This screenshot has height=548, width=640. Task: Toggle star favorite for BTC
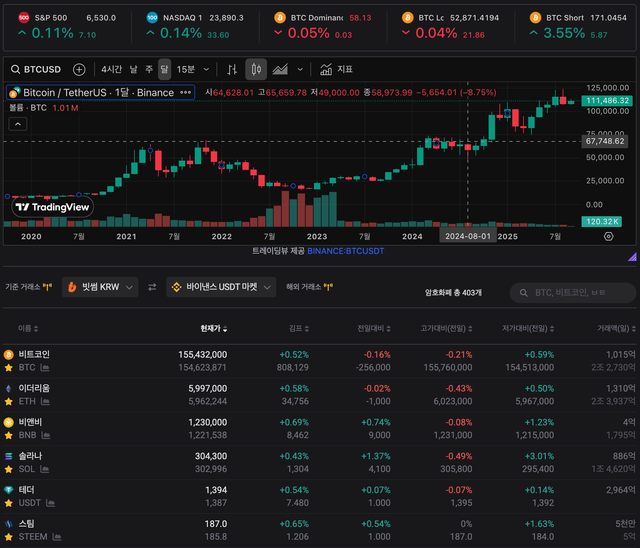[x=8, y=368]
